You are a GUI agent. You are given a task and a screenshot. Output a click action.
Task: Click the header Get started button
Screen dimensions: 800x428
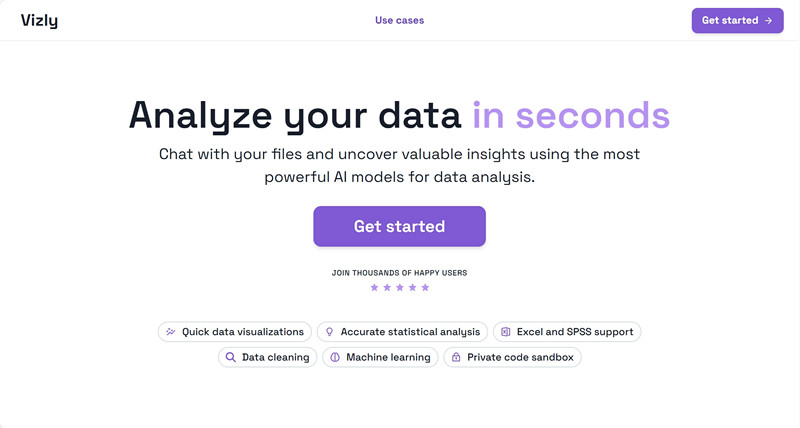(x=737, y=20)
